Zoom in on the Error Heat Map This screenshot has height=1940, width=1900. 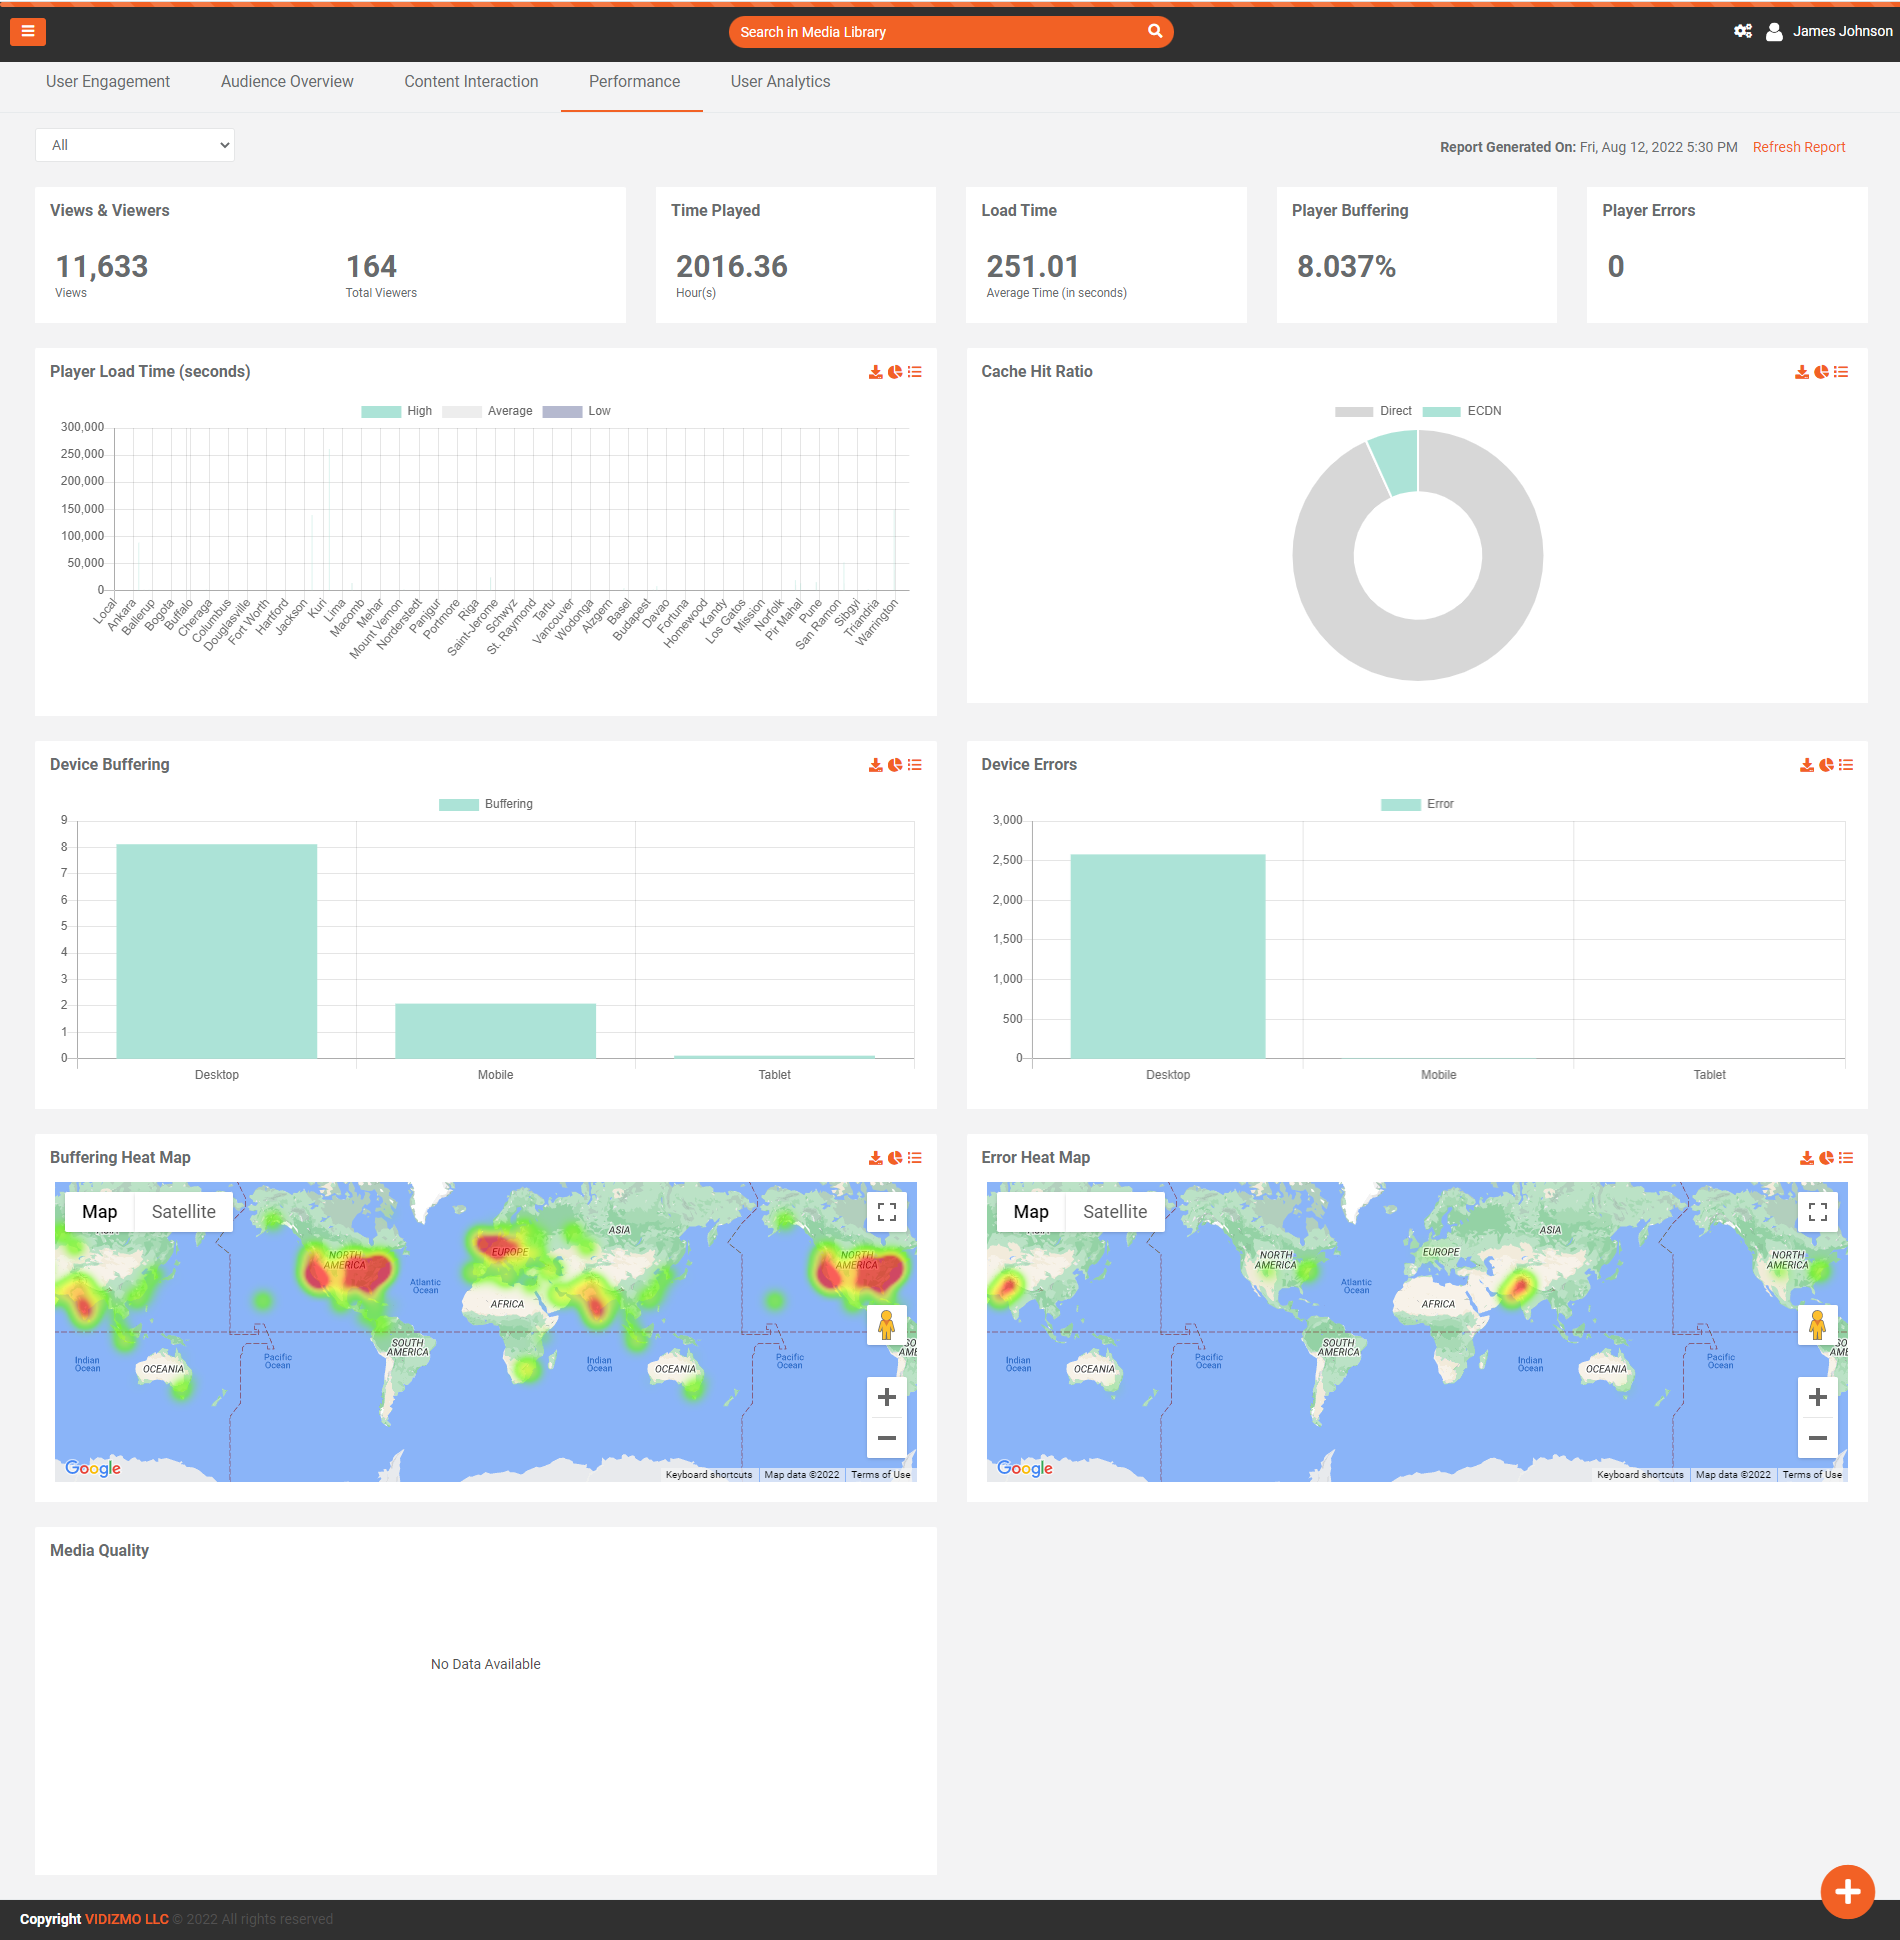point(1817,1397)
